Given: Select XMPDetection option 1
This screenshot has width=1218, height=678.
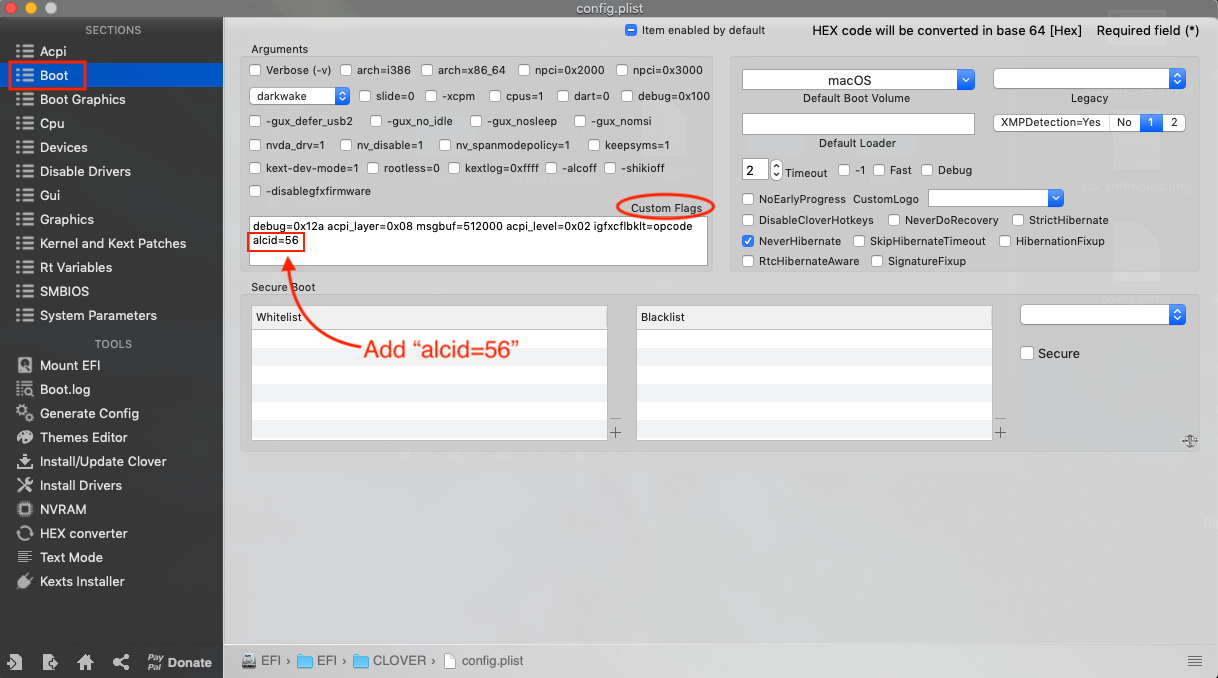Looking at the screenshot, I should pyautogui.click(x=1150, y=122).
